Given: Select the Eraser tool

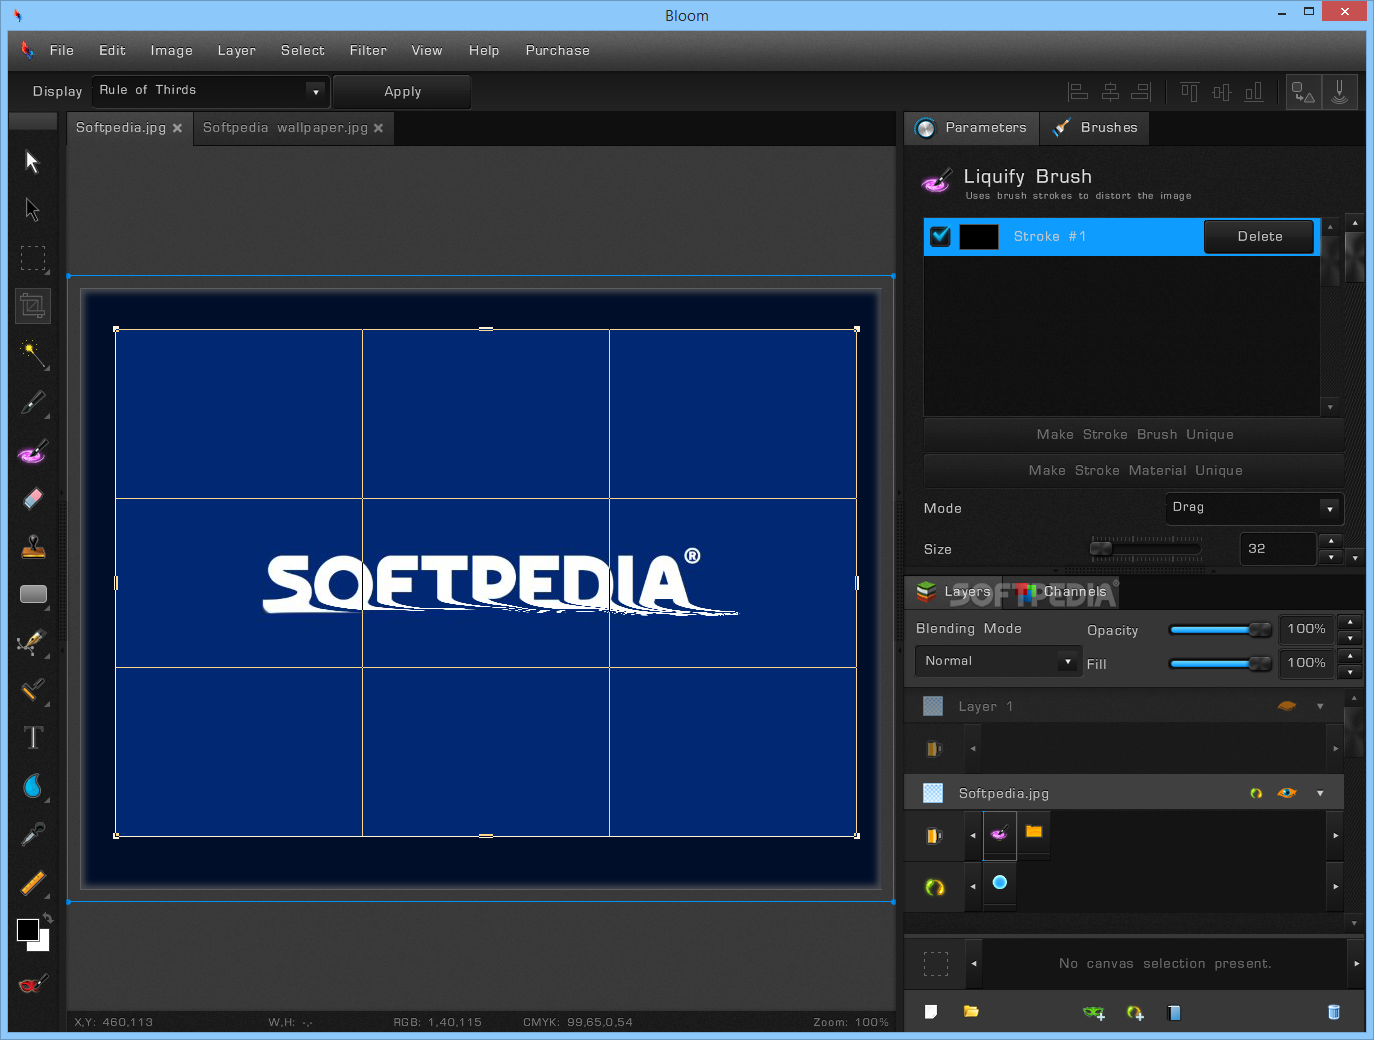Looking at the screenshot, I should pyautogui.click(x=33, y=499).
